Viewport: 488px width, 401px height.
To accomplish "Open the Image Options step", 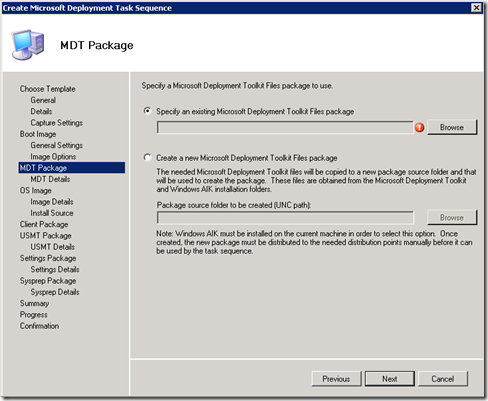I will click(x=53, y=156).
